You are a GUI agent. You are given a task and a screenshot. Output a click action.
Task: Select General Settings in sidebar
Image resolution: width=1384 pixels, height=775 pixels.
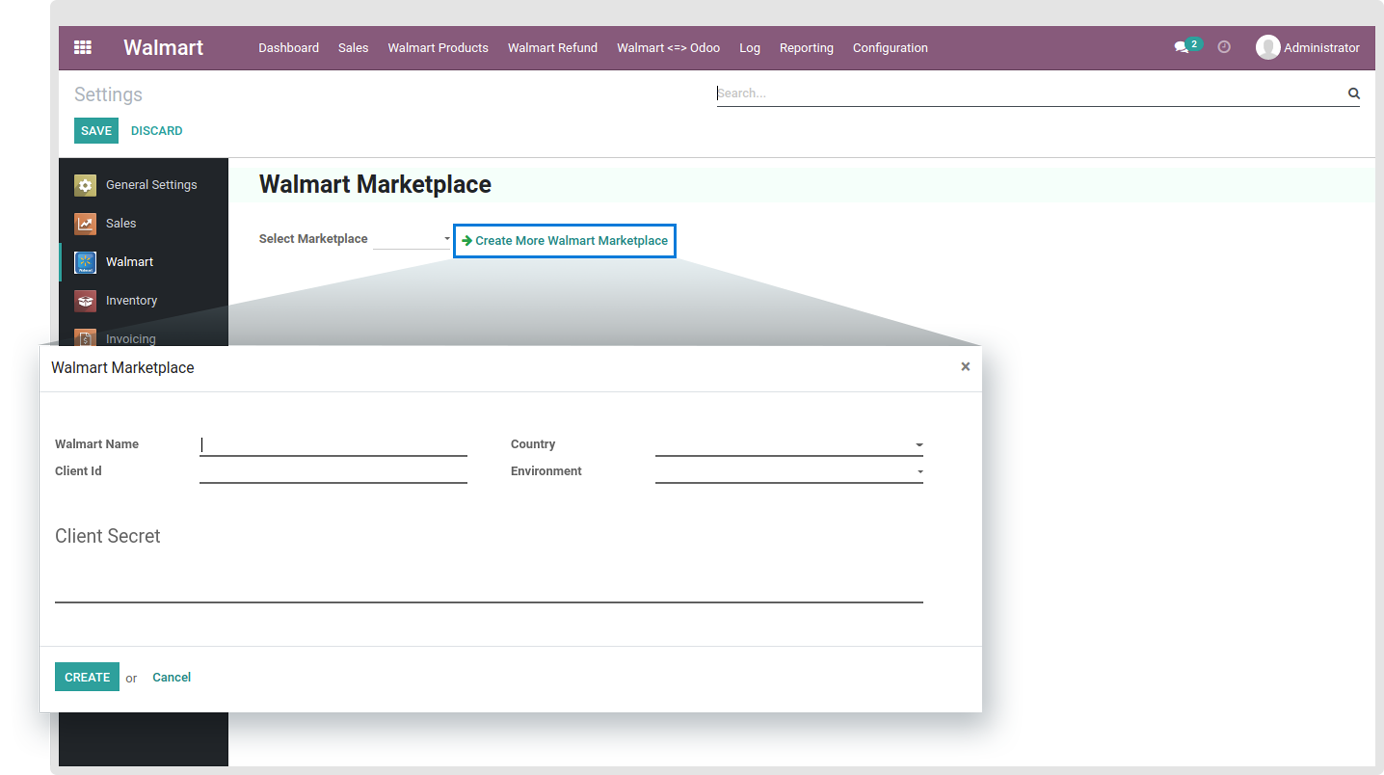151,185
